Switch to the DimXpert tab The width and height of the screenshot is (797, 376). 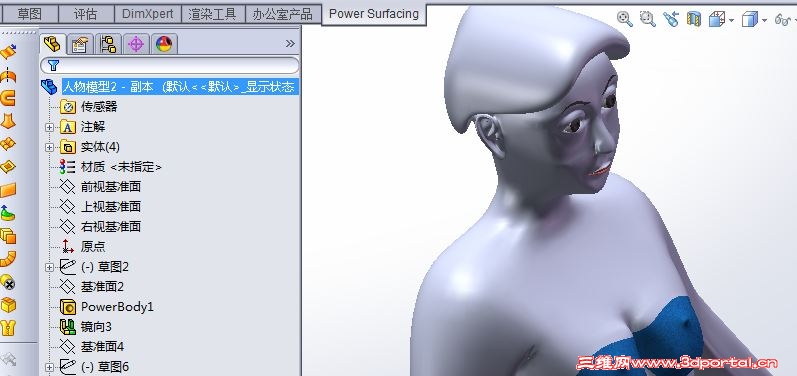pos(147,14)
